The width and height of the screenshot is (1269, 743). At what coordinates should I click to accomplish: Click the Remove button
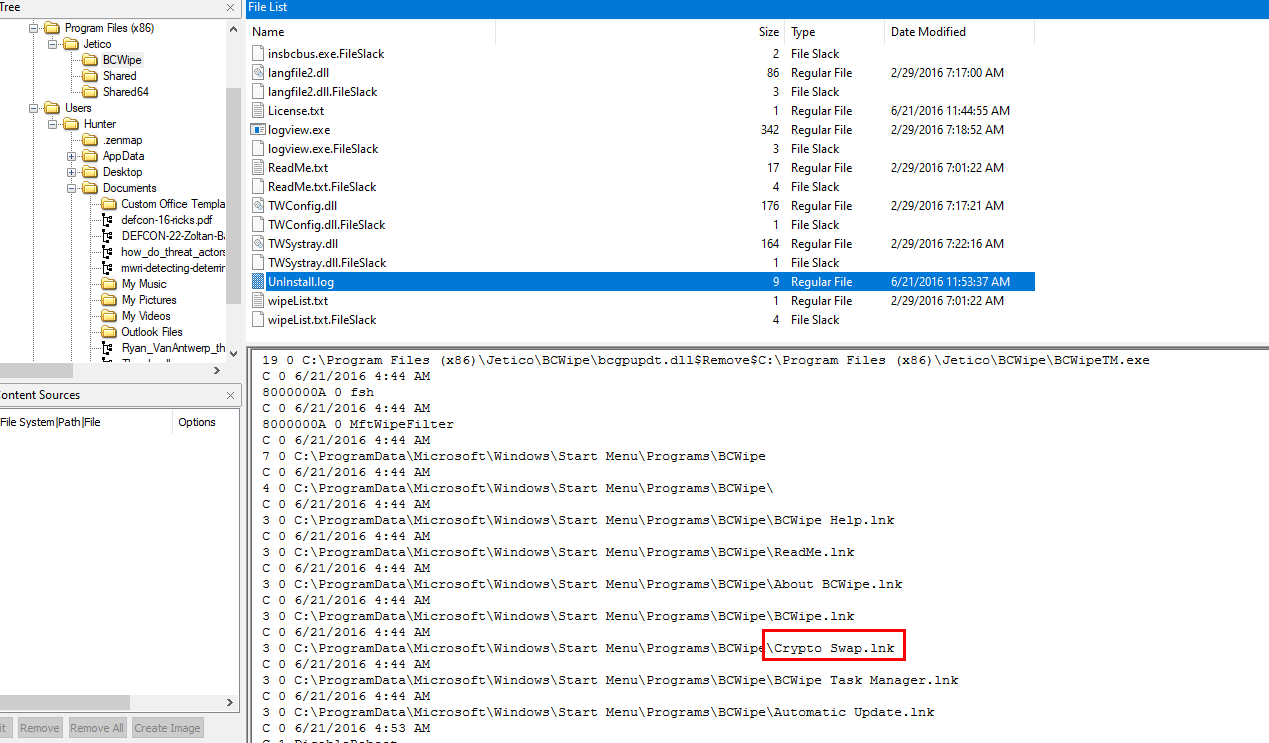pyautogui.click(x=40, y=728)
